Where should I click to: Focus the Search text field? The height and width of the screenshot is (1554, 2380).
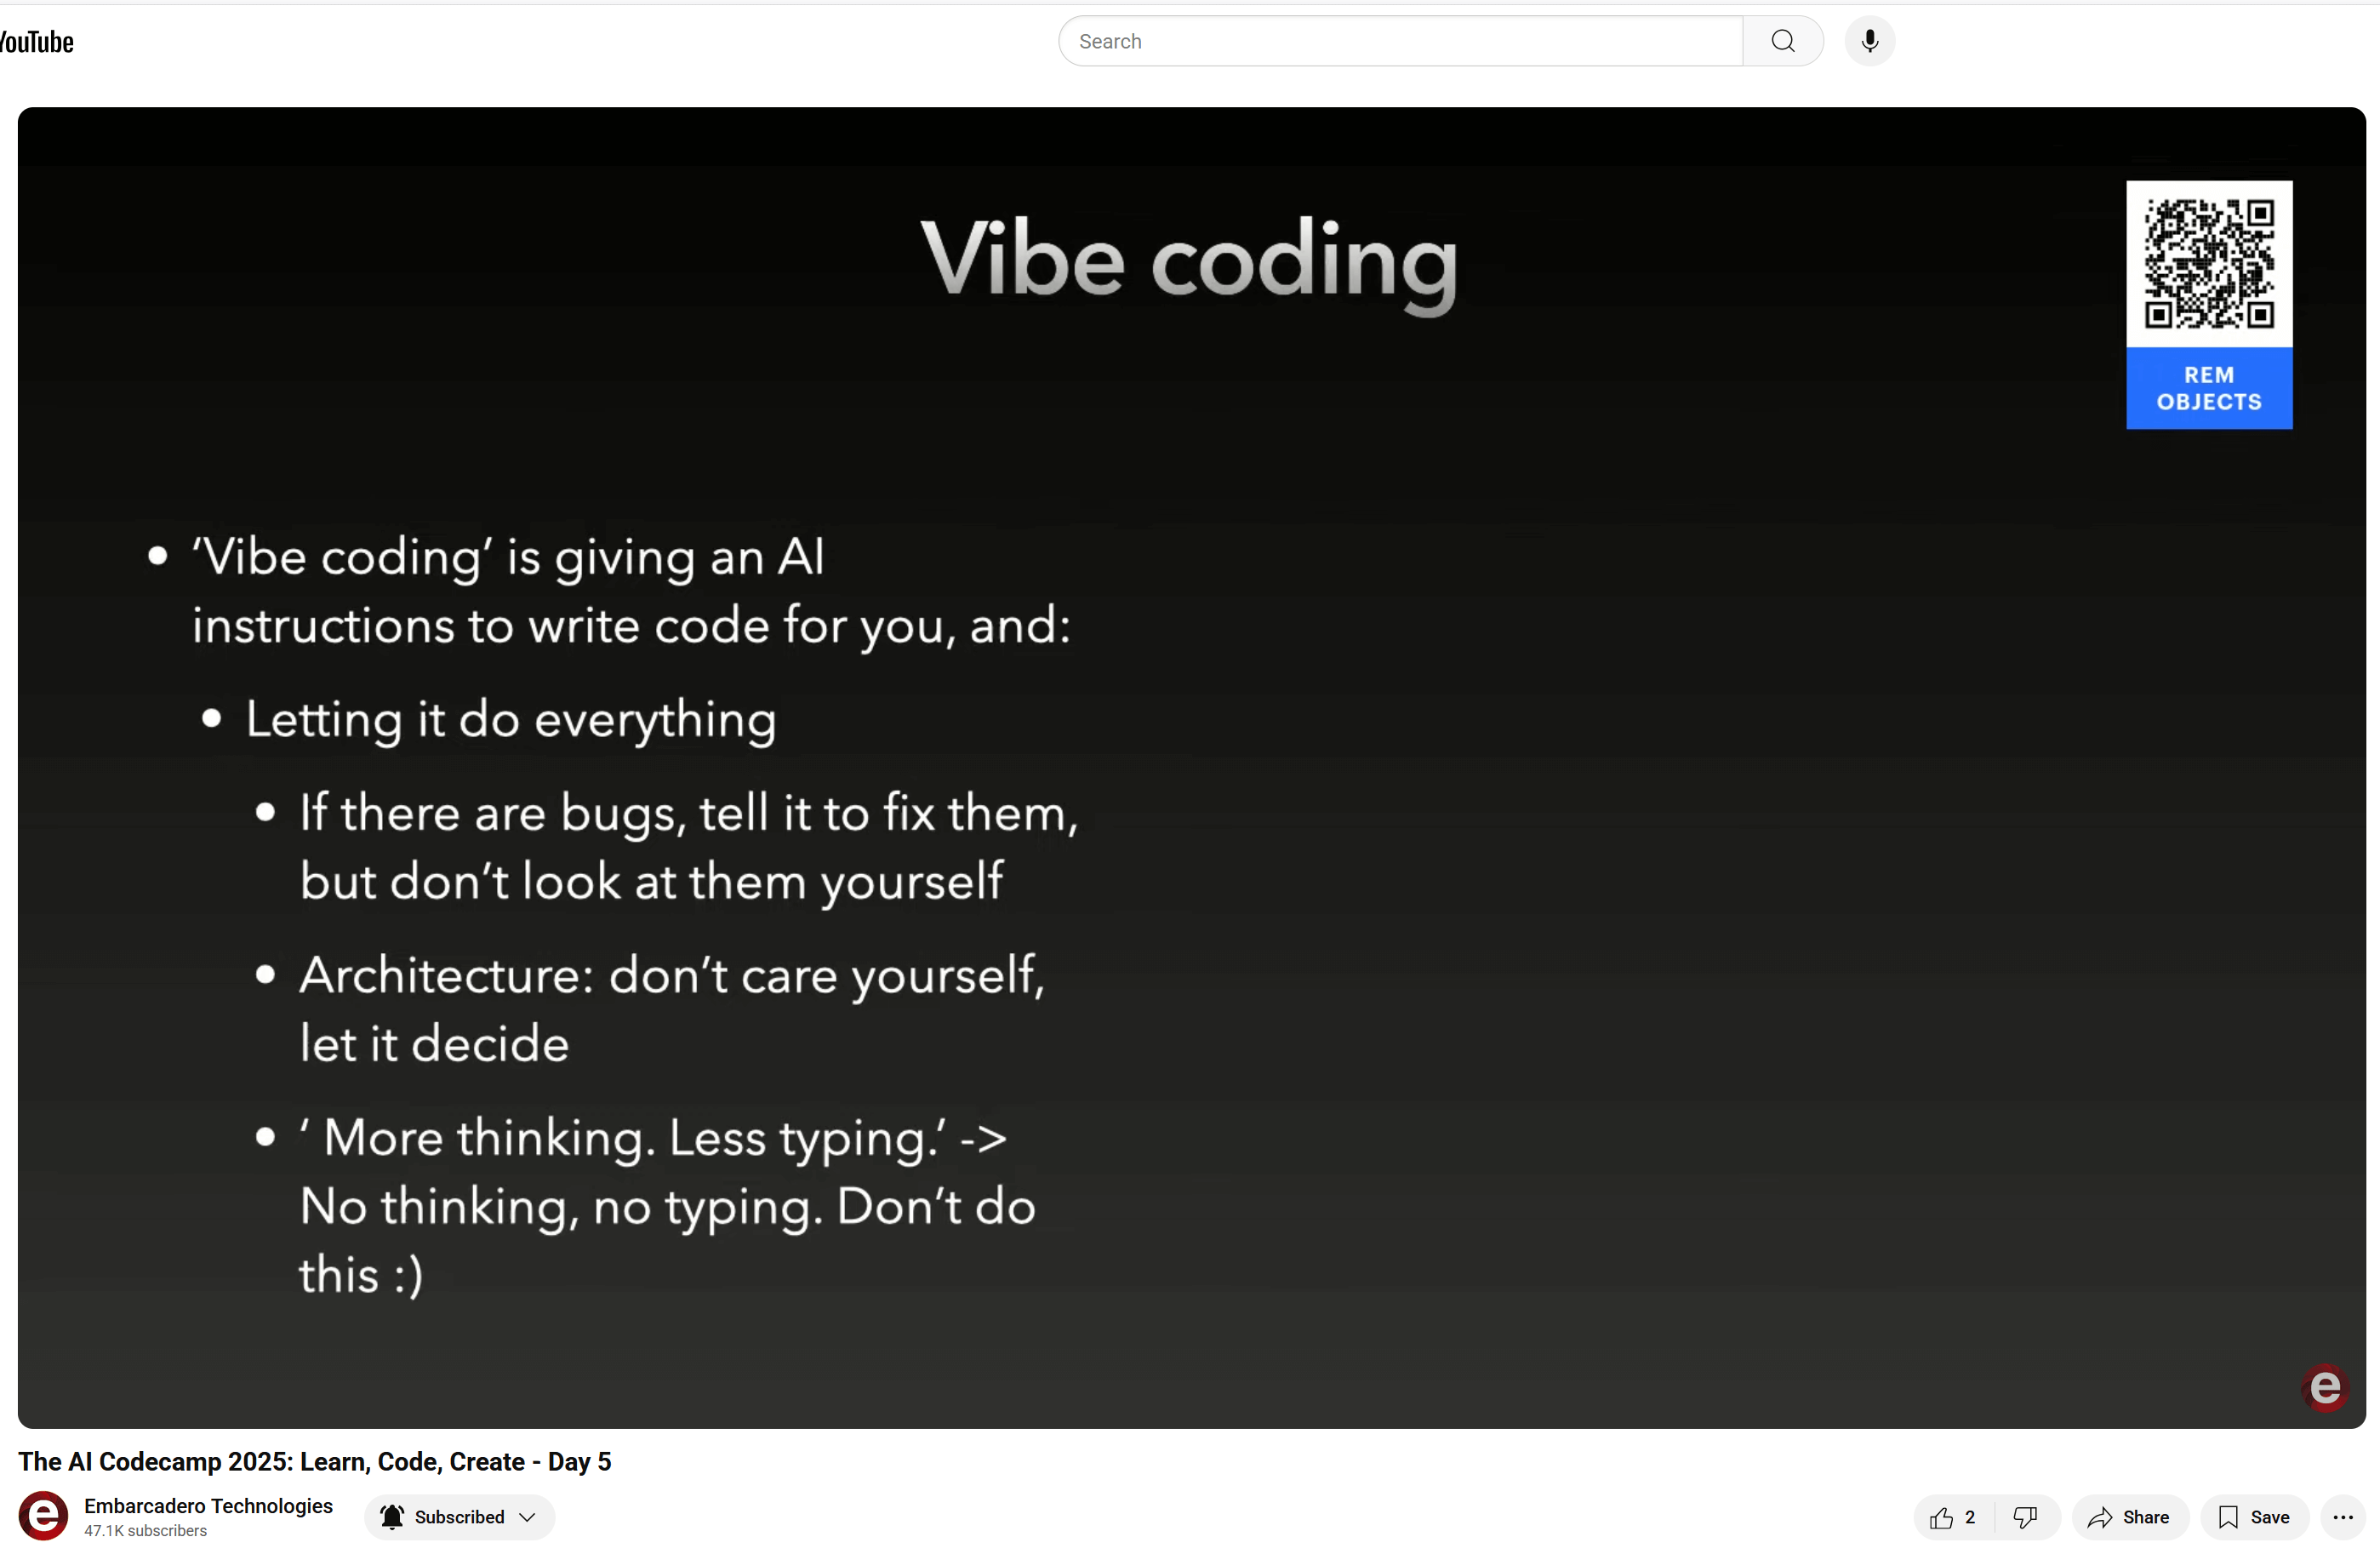tap(1400, 42)
